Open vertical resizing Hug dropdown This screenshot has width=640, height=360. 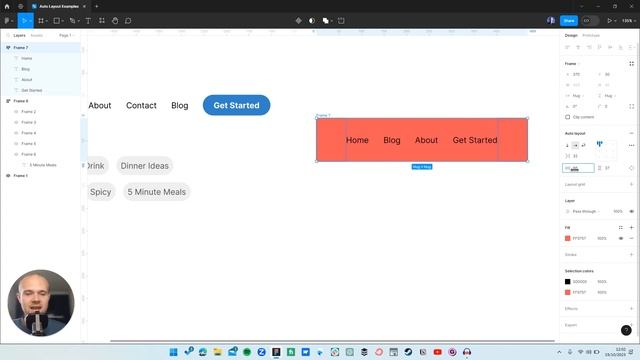click(610, 96)
